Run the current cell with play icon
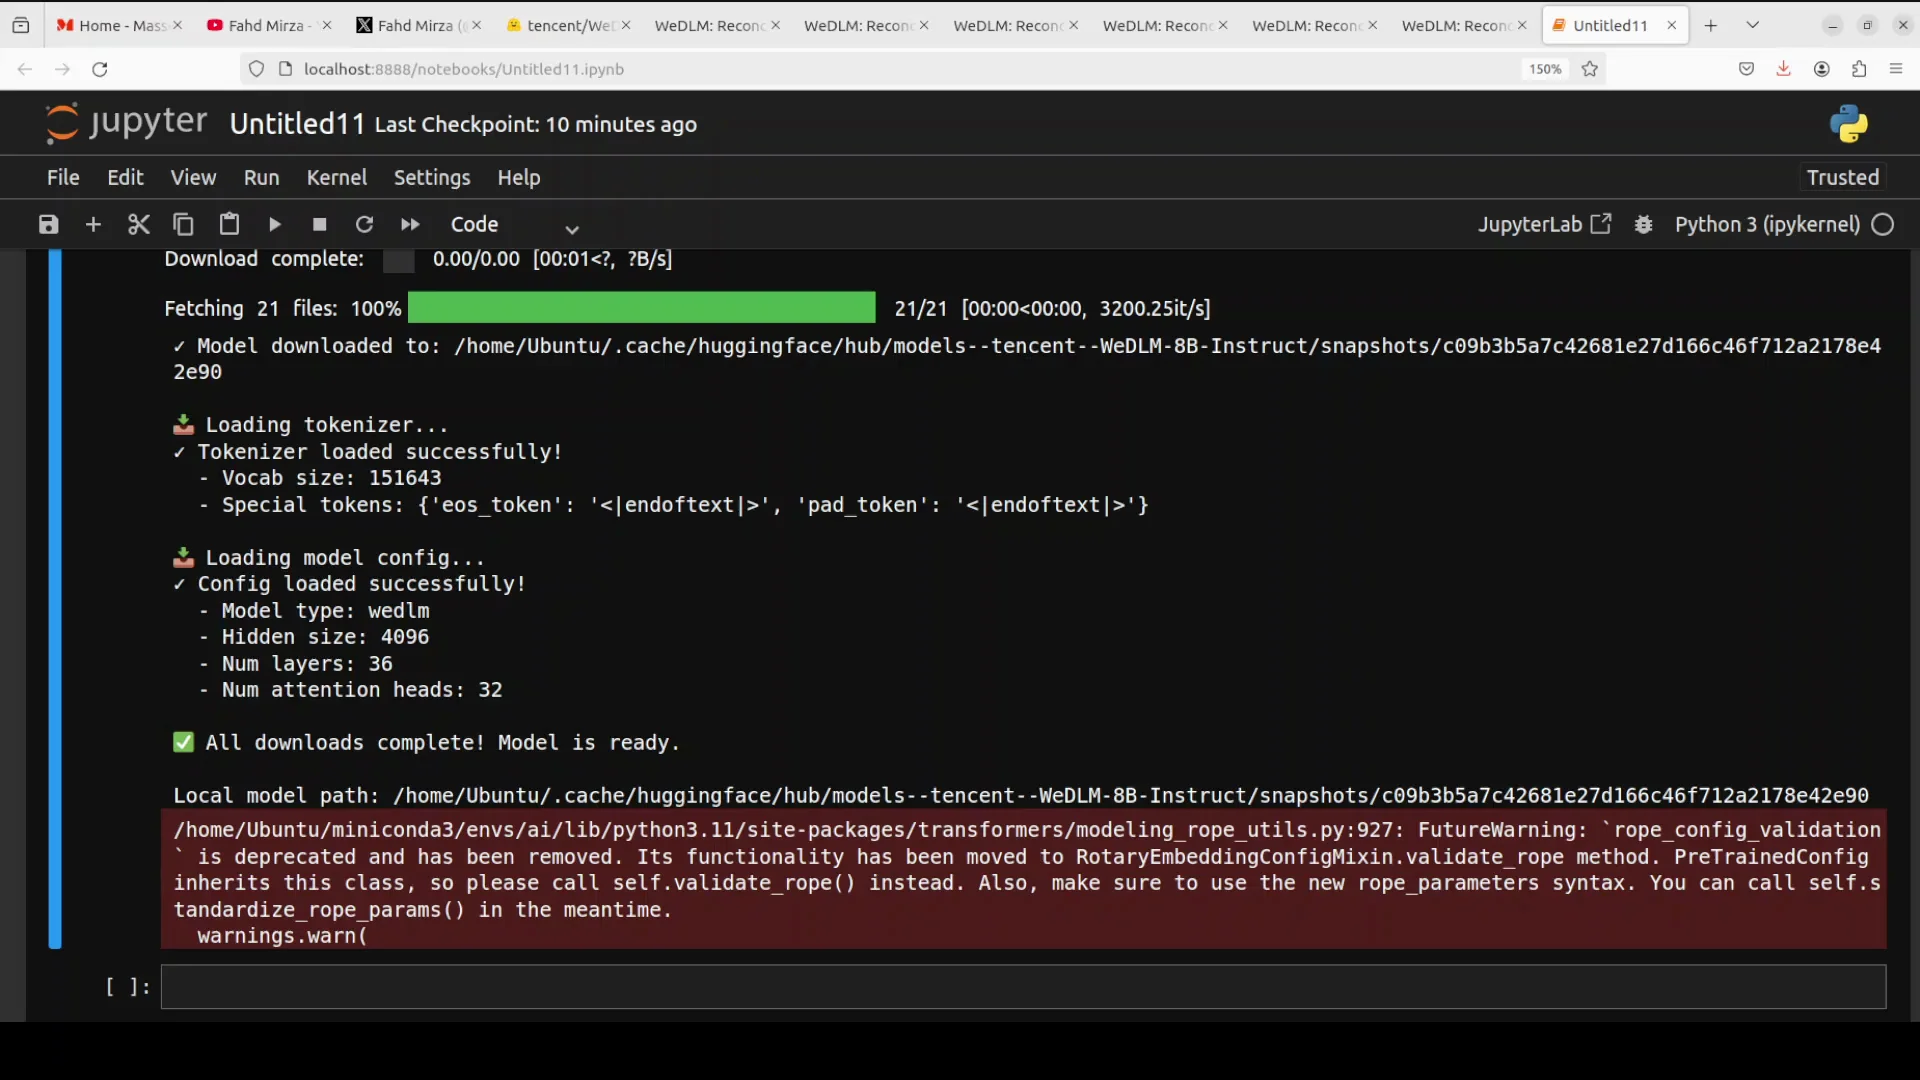Screen dimensions: 1920x1080 275,224
